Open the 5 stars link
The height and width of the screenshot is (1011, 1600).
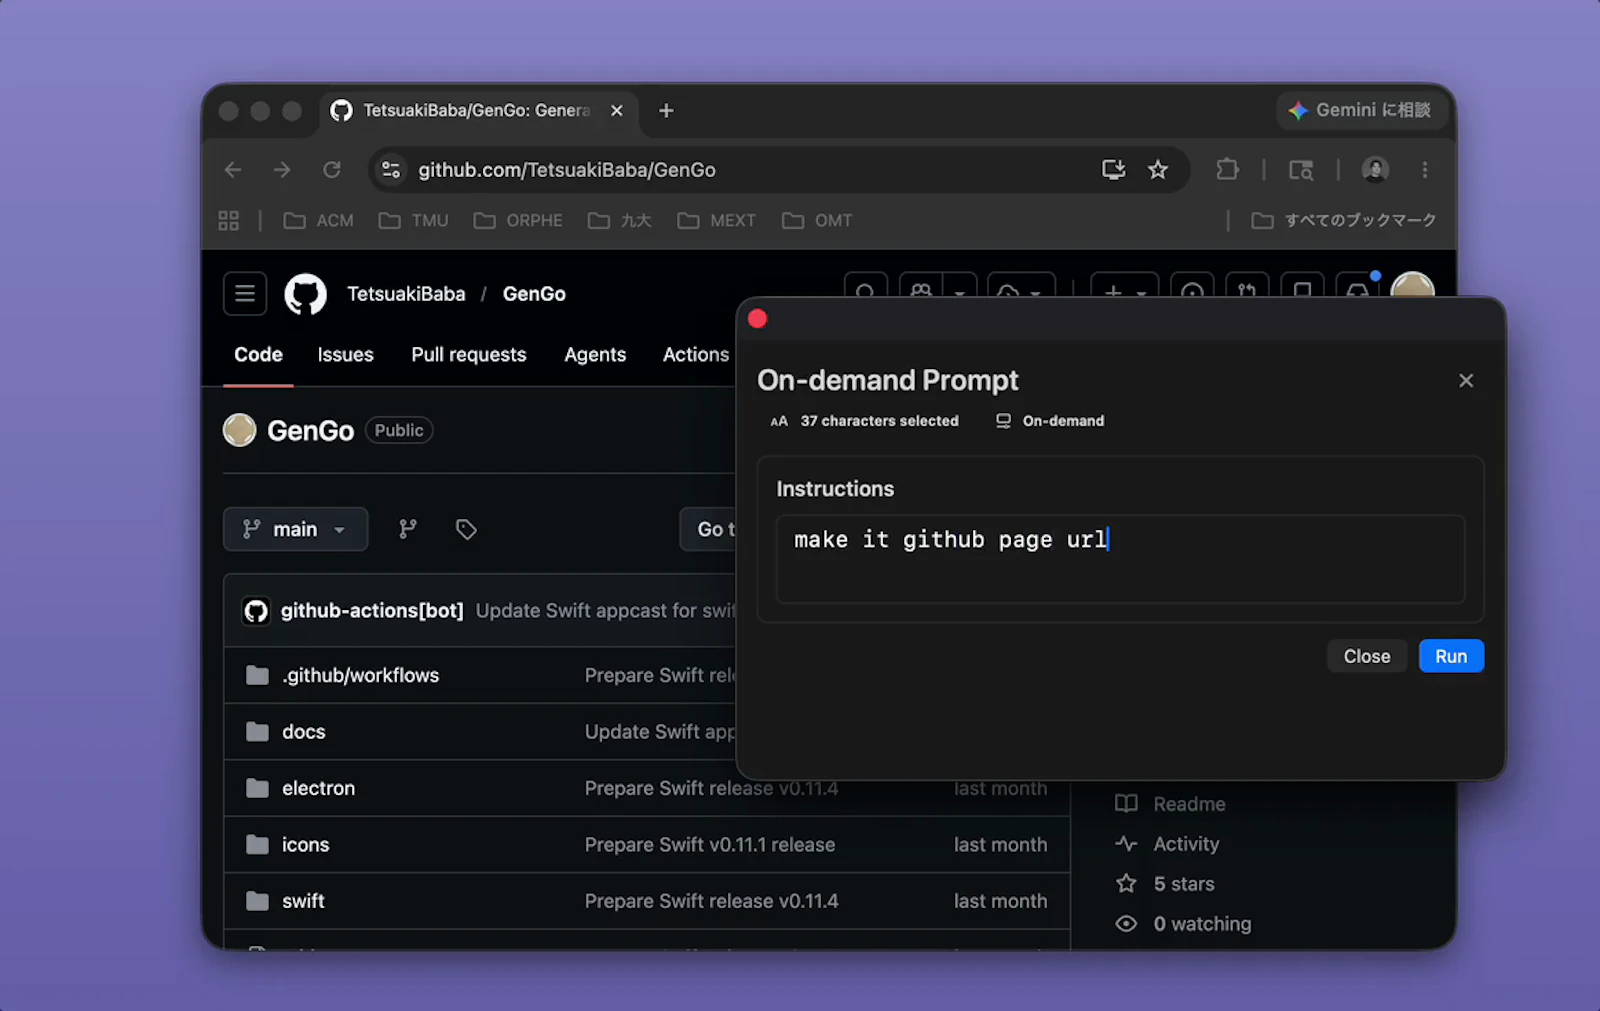coord(1165,884)
